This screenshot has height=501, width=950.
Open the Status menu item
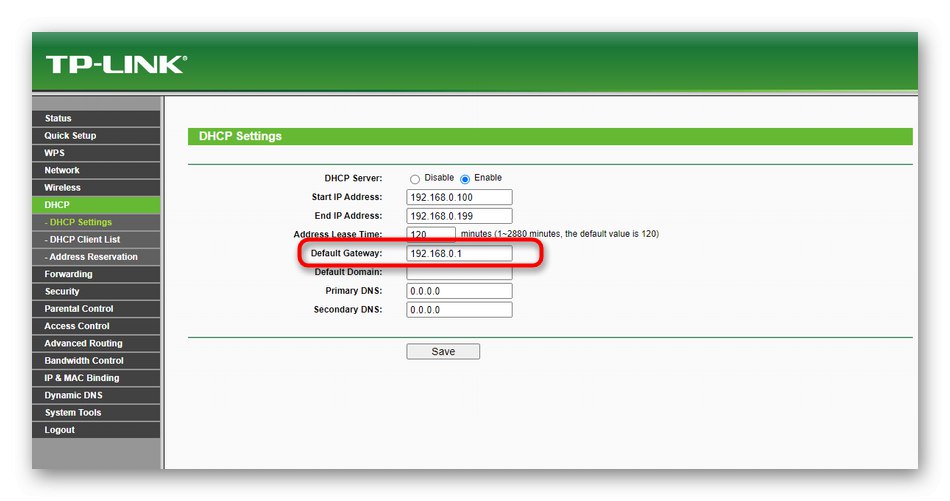click(x=96, y=118)
